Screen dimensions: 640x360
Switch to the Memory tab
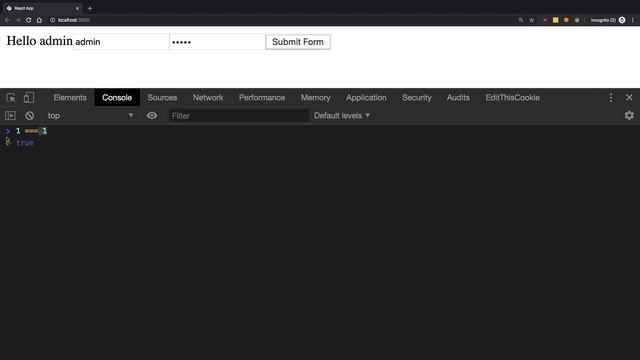pyautogui.click(x=316, y=98)
